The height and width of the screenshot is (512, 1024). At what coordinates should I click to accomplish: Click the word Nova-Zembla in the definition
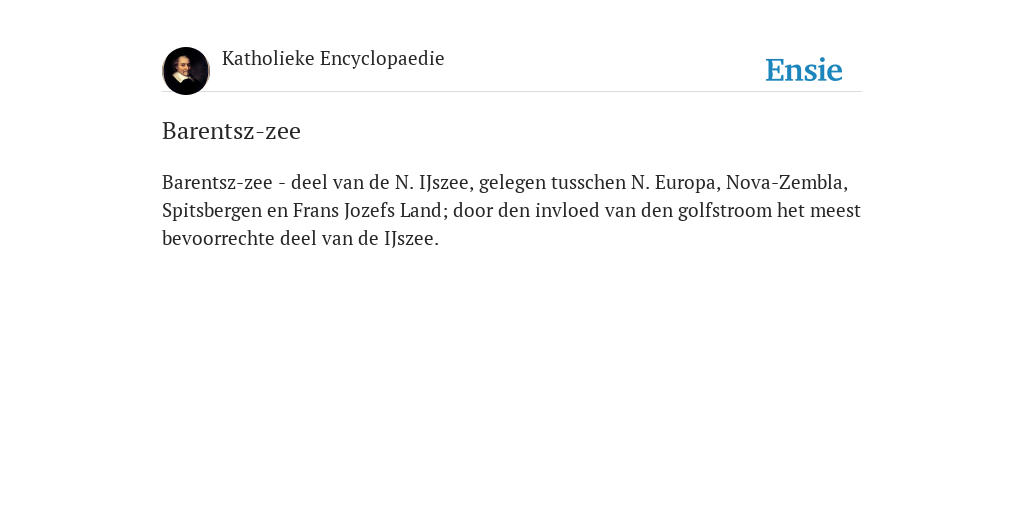786,183
